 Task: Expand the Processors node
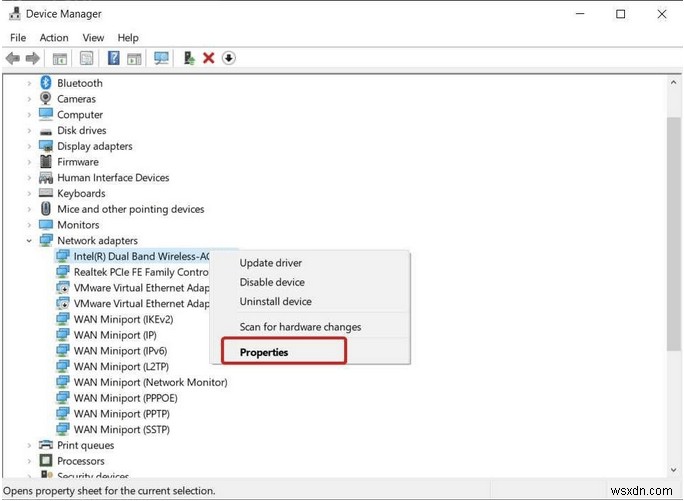pyautogui.click(x=29, y=461)
